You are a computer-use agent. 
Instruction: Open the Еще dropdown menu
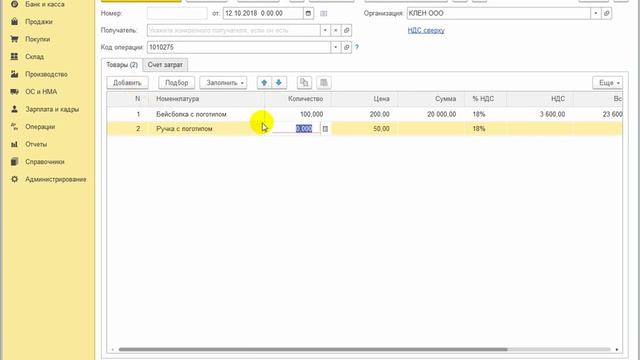(608, 83)
